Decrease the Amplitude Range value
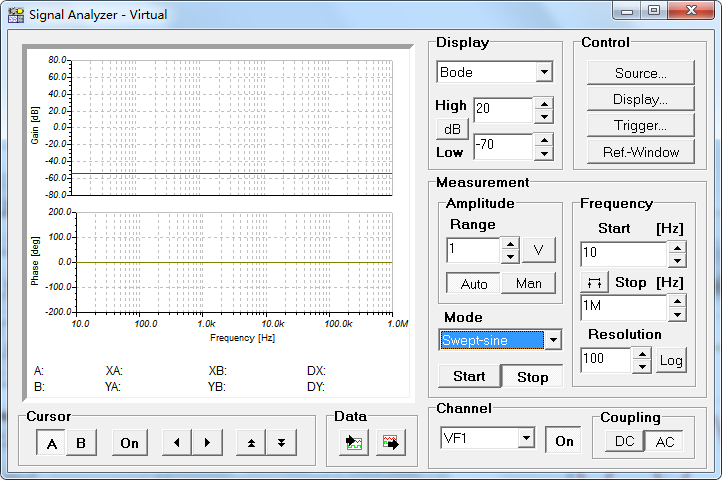This screenshot has height=480, width=722. pyautogui.click(x=510, y=257)
